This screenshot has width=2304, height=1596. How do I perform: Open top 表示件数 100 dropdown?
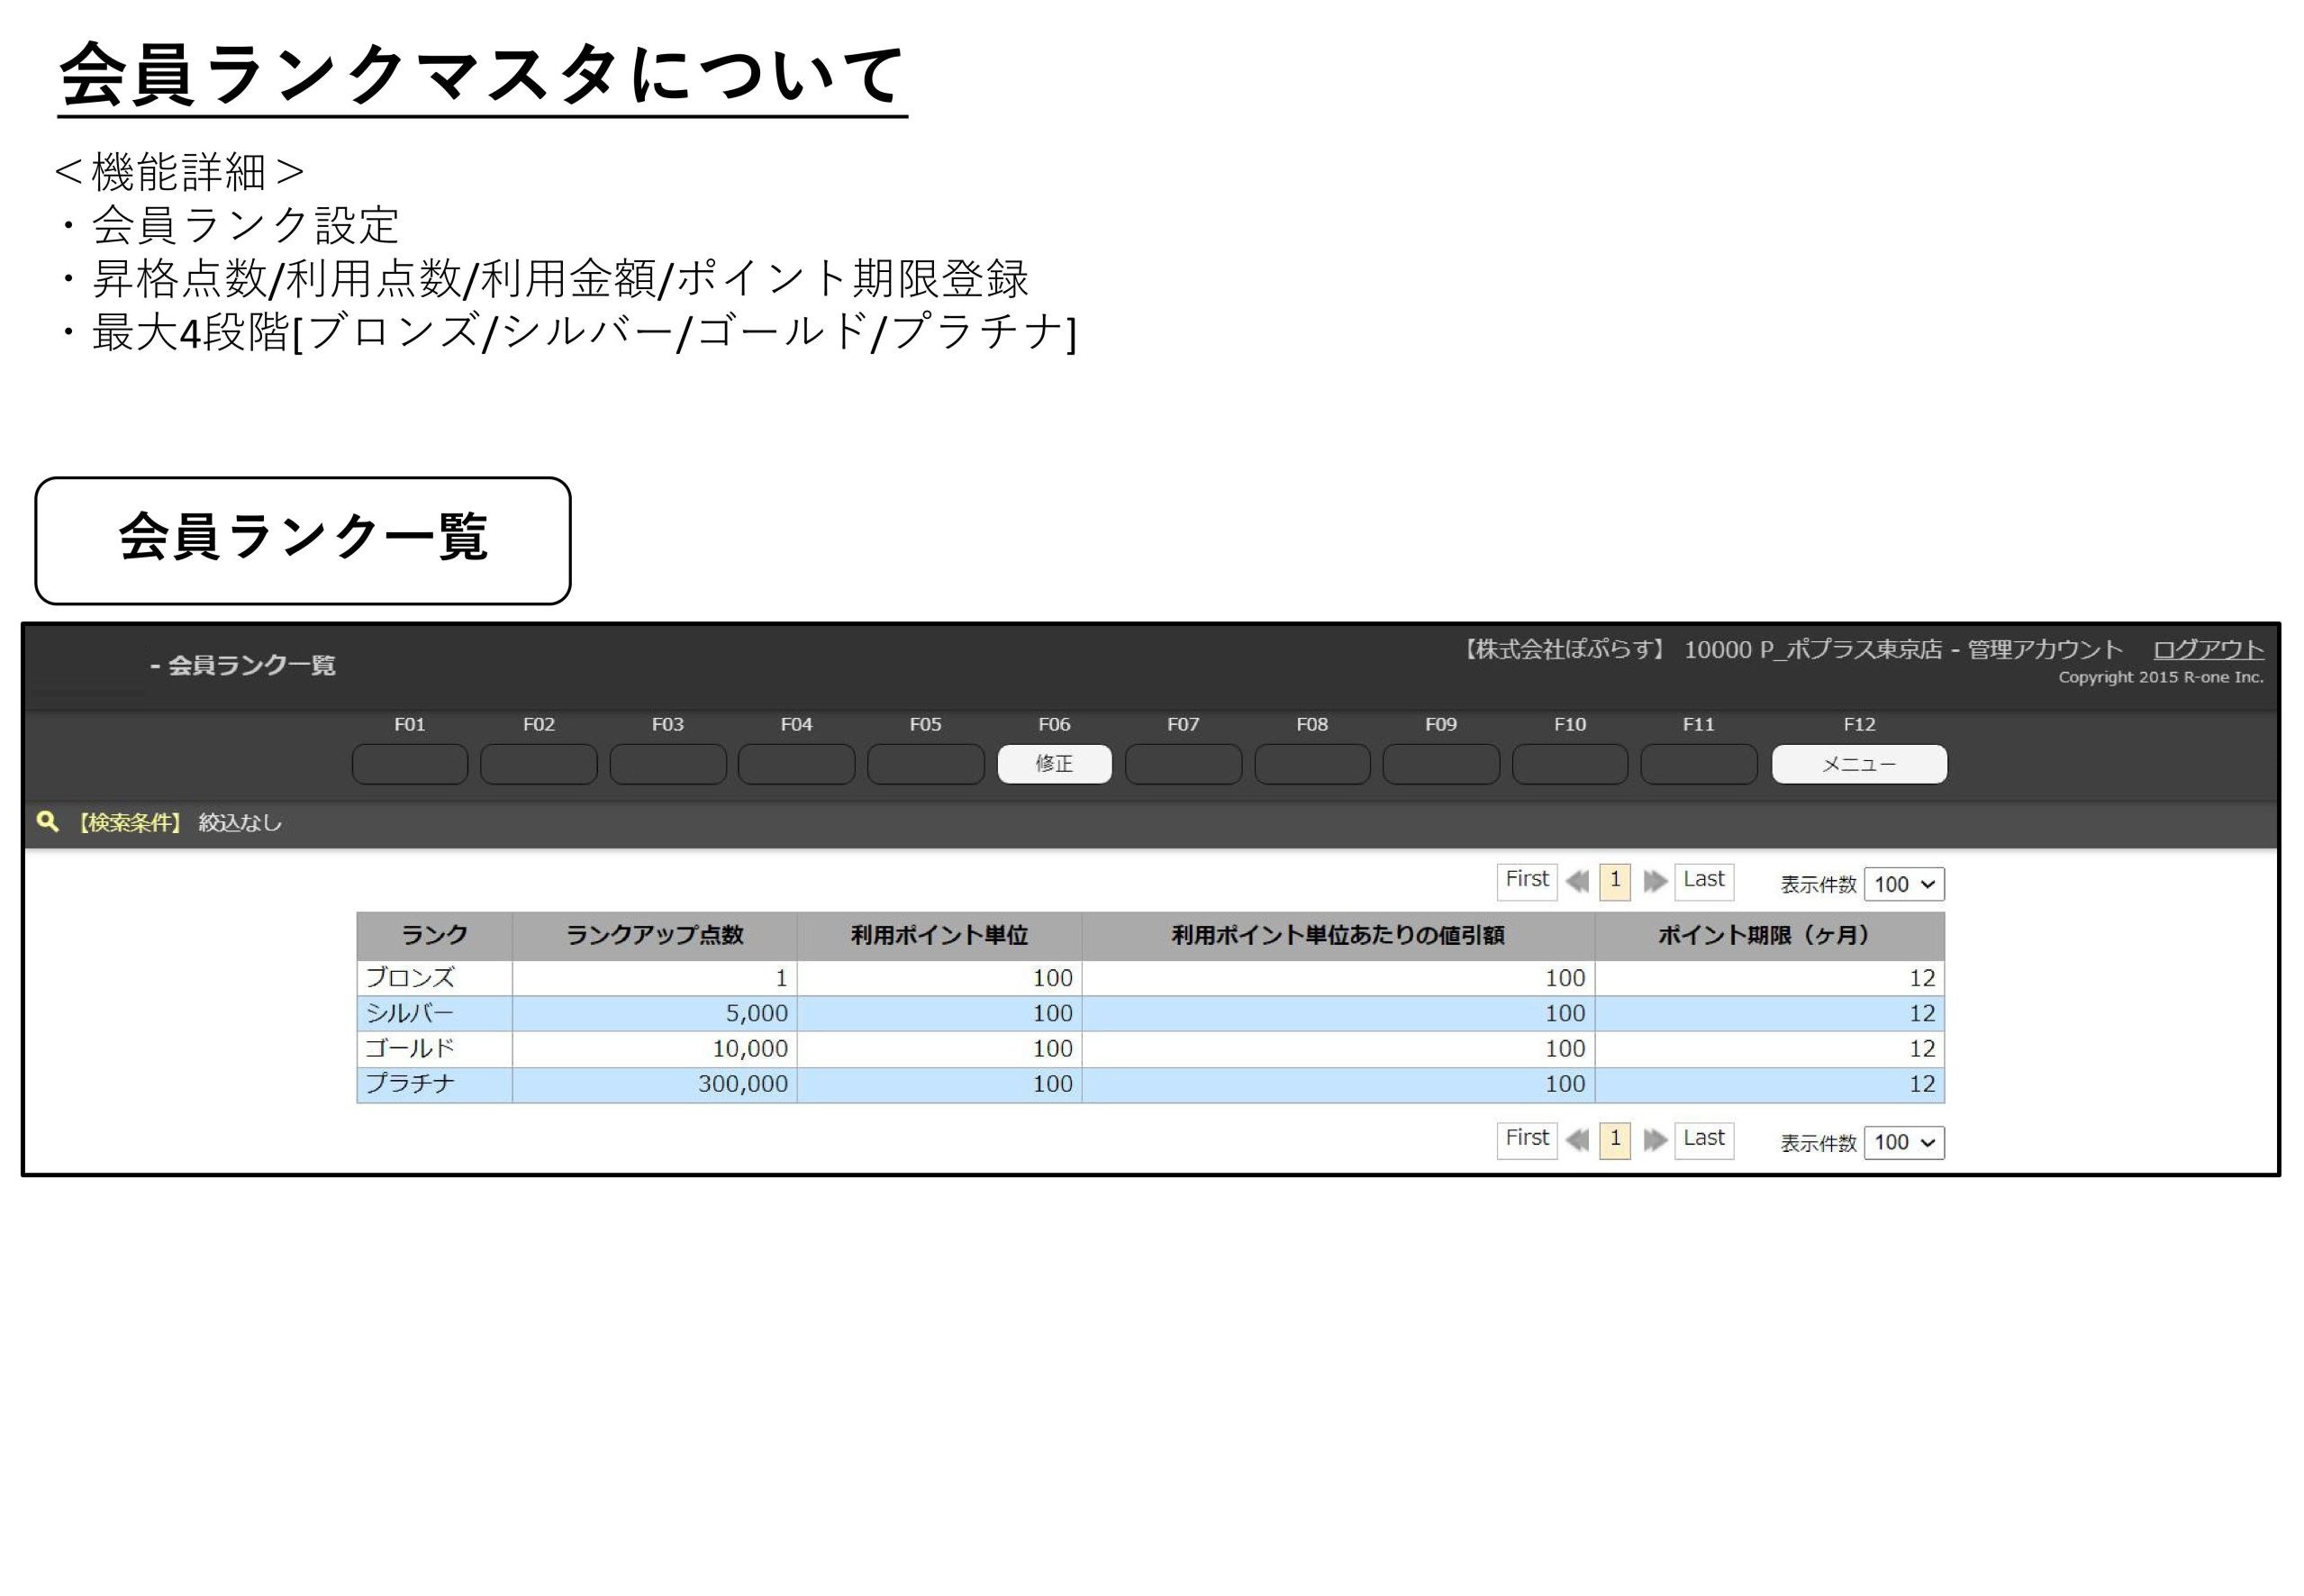click(x=1903, y=884)
